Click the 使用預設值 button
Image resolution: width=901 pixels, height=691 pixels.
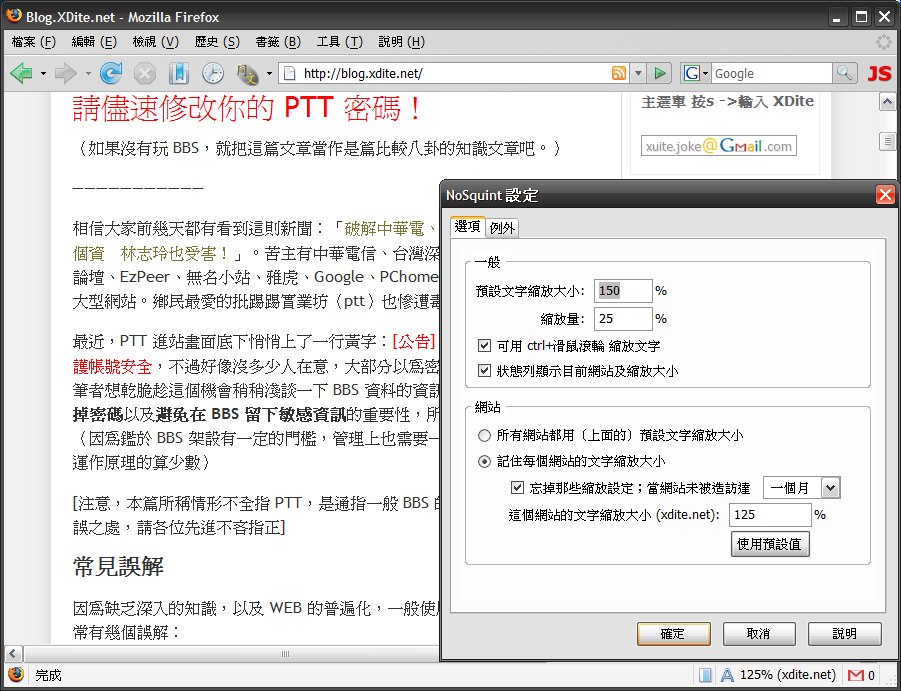(771, 544)
